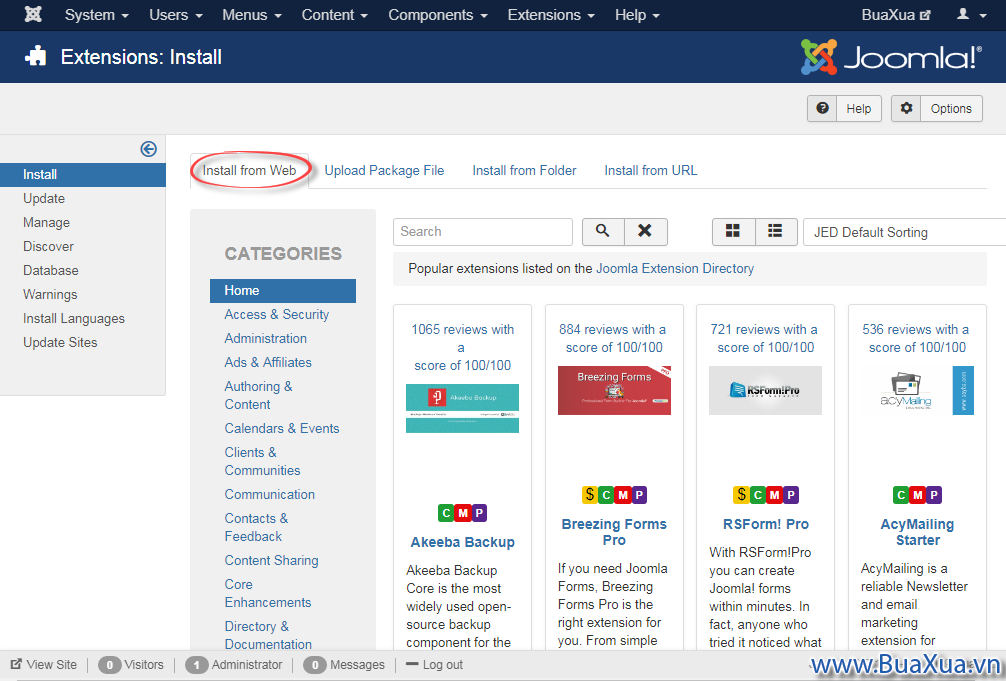The image size is (1006, 681).
Task: Open the Content Sharing category
Action: coord(271,560)
